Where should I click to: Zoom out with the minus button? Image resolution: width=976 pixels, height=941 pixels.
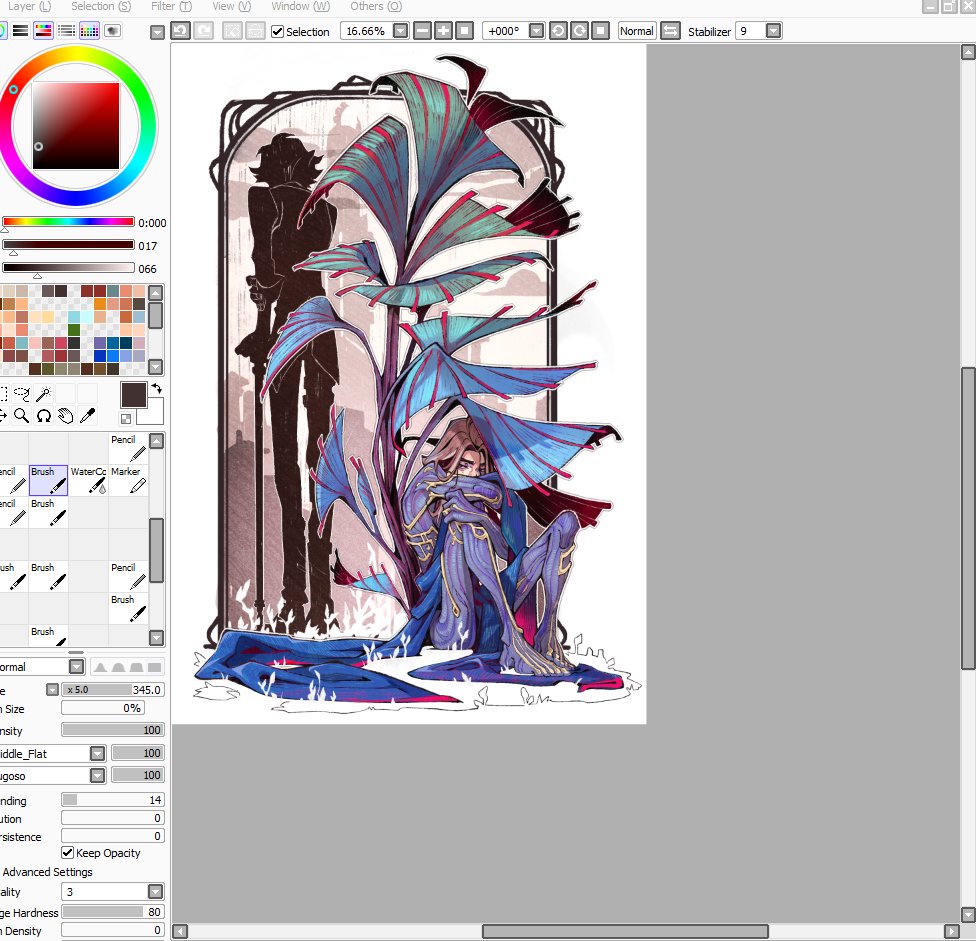tap(423, 30)
